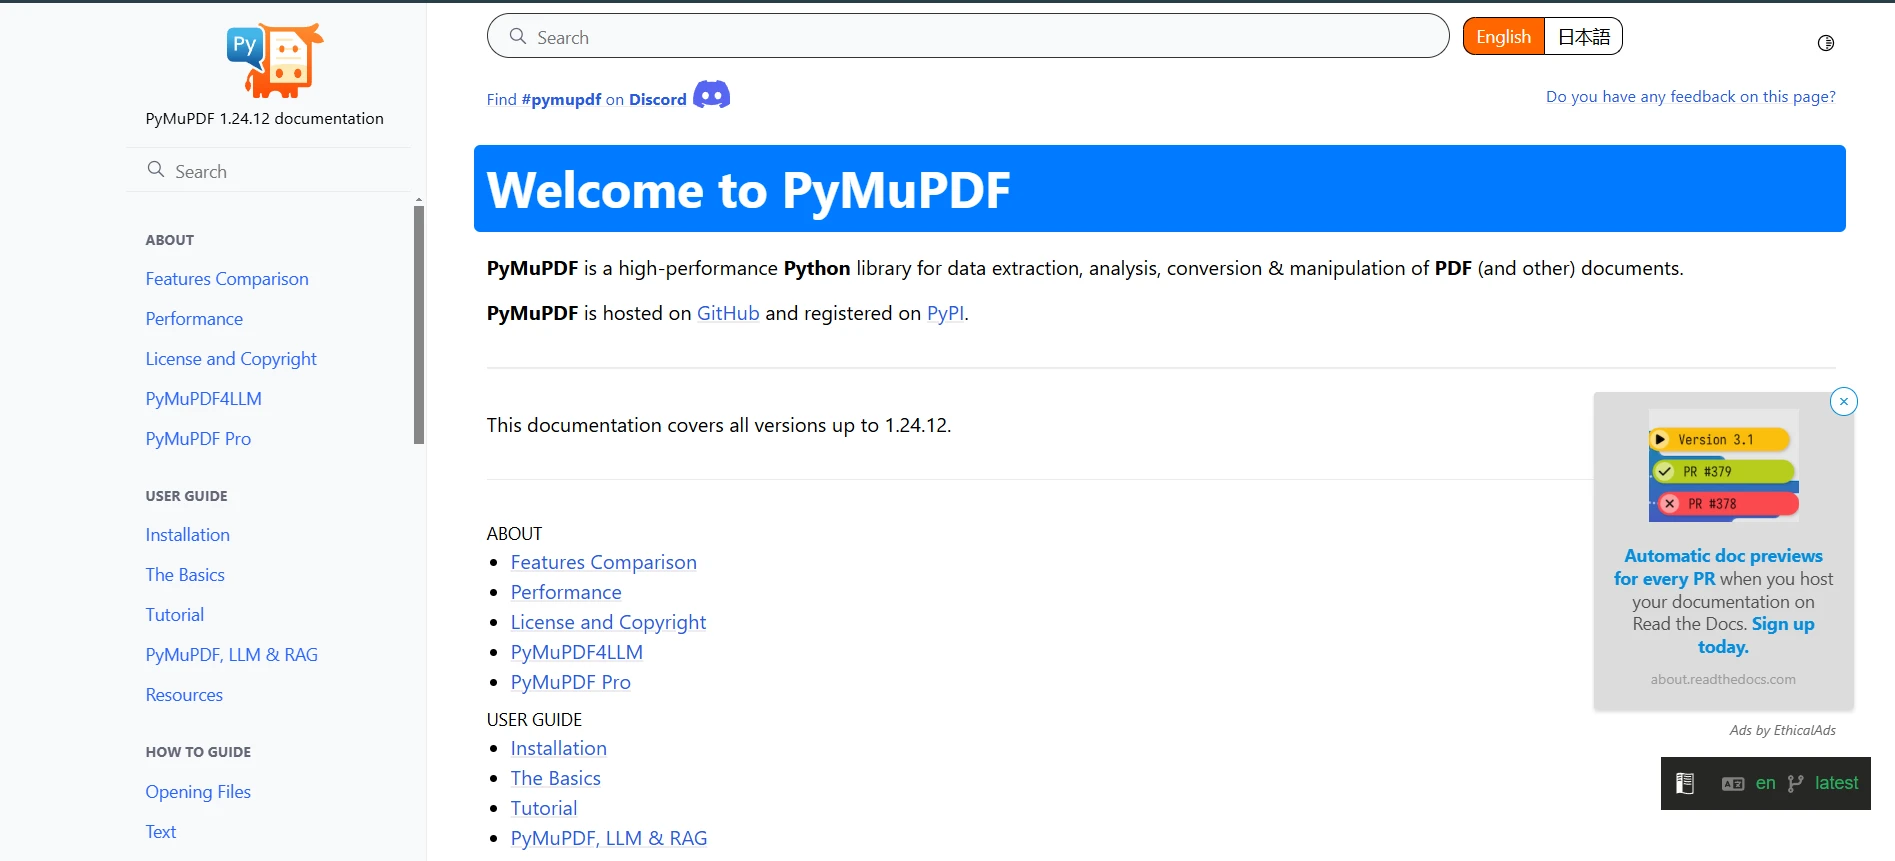Click the sidebar scrollbar
The image size is (1895, 861).
click(x=419, y=324)
